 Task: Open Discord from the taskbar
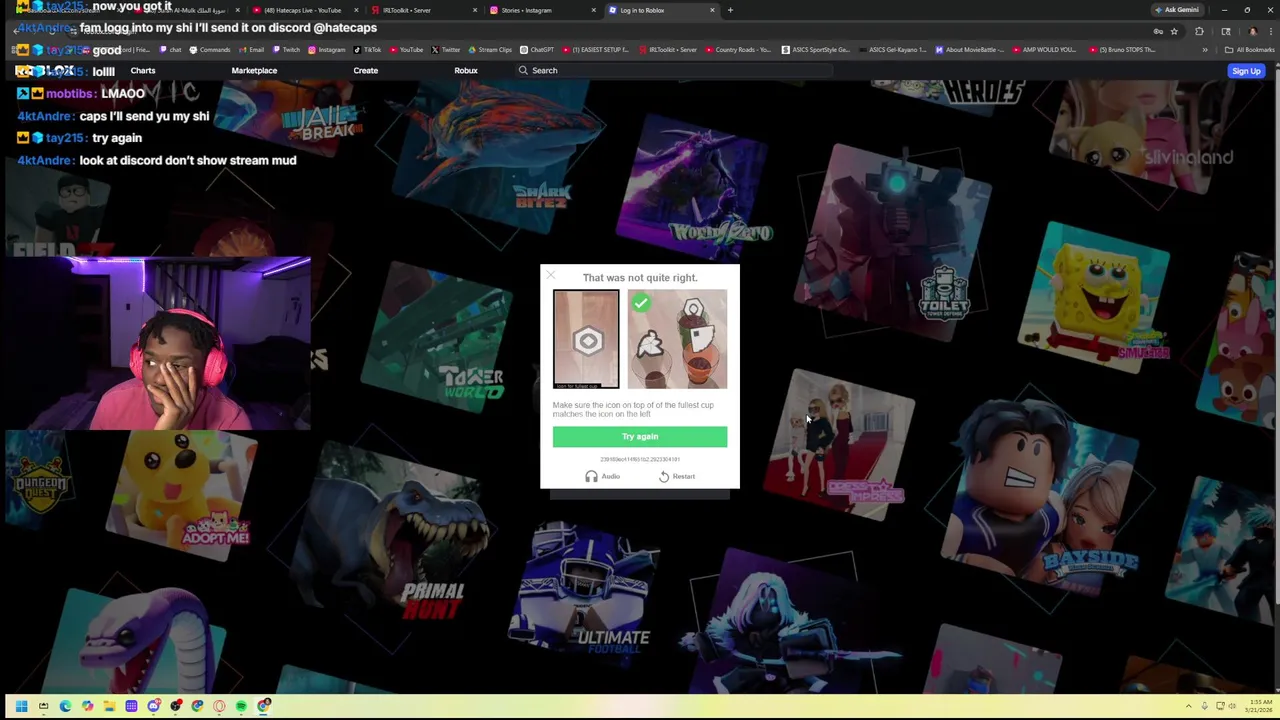(154, 706)
